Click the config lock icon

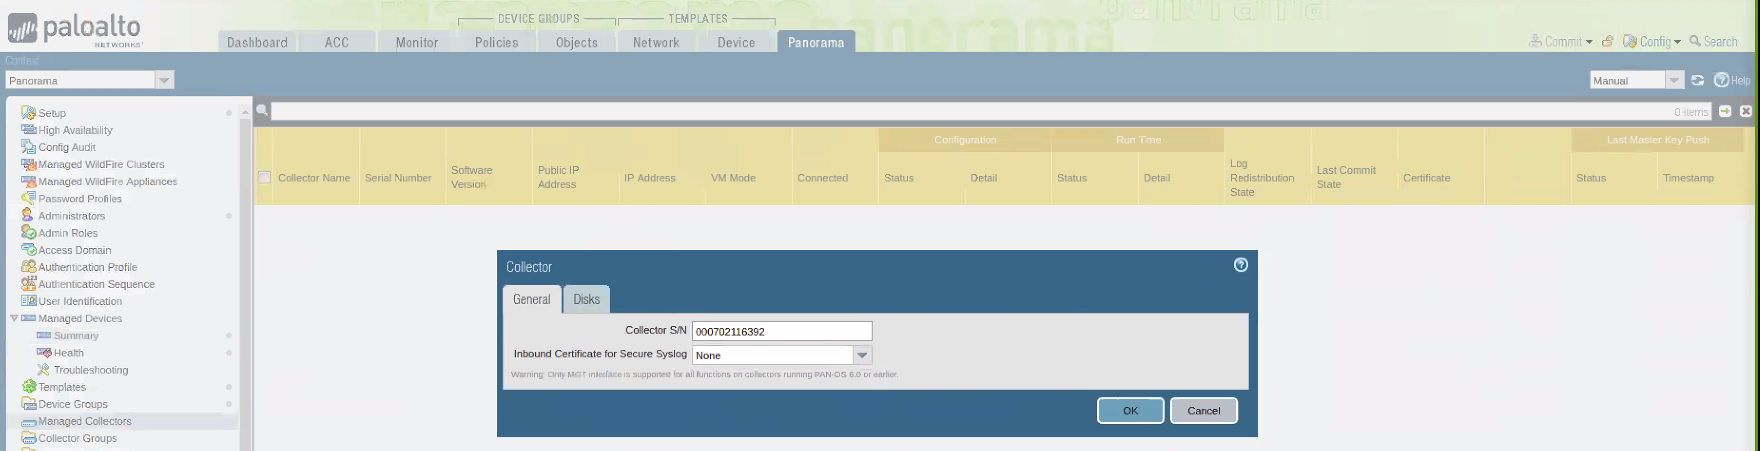[1607, 42]
